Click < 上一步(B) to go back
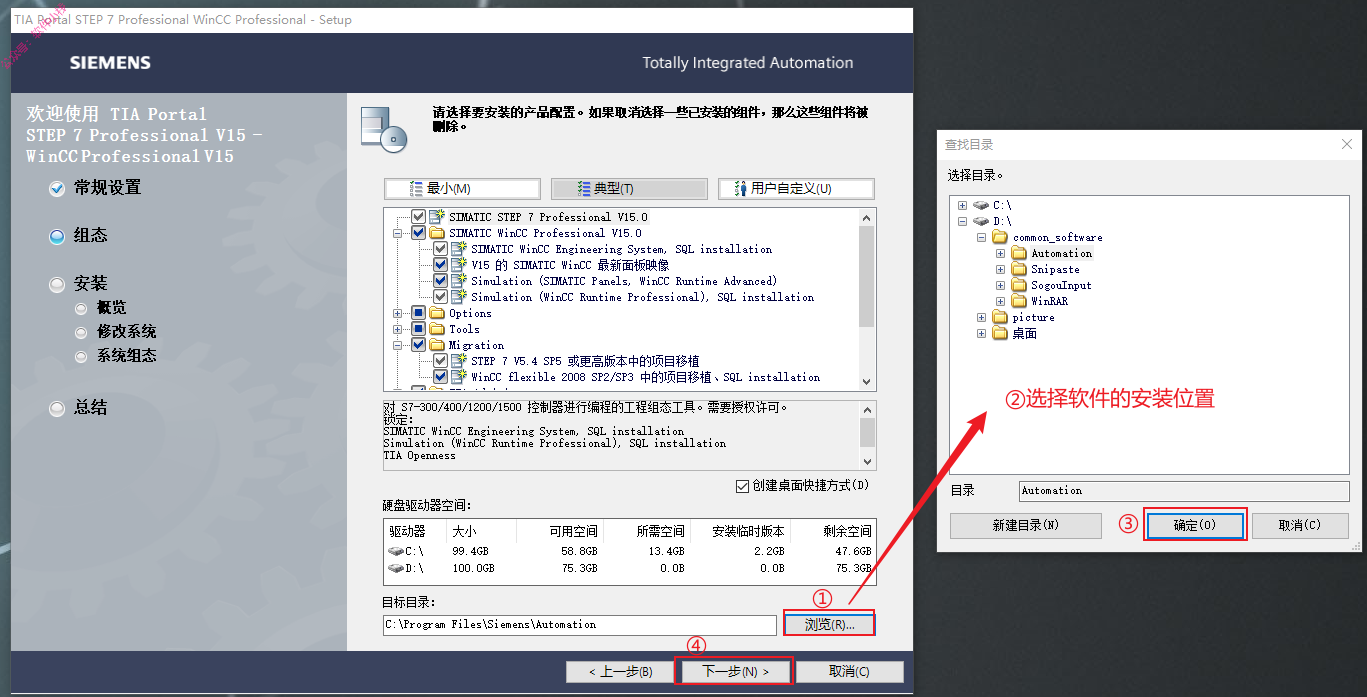 click(620, 671)
